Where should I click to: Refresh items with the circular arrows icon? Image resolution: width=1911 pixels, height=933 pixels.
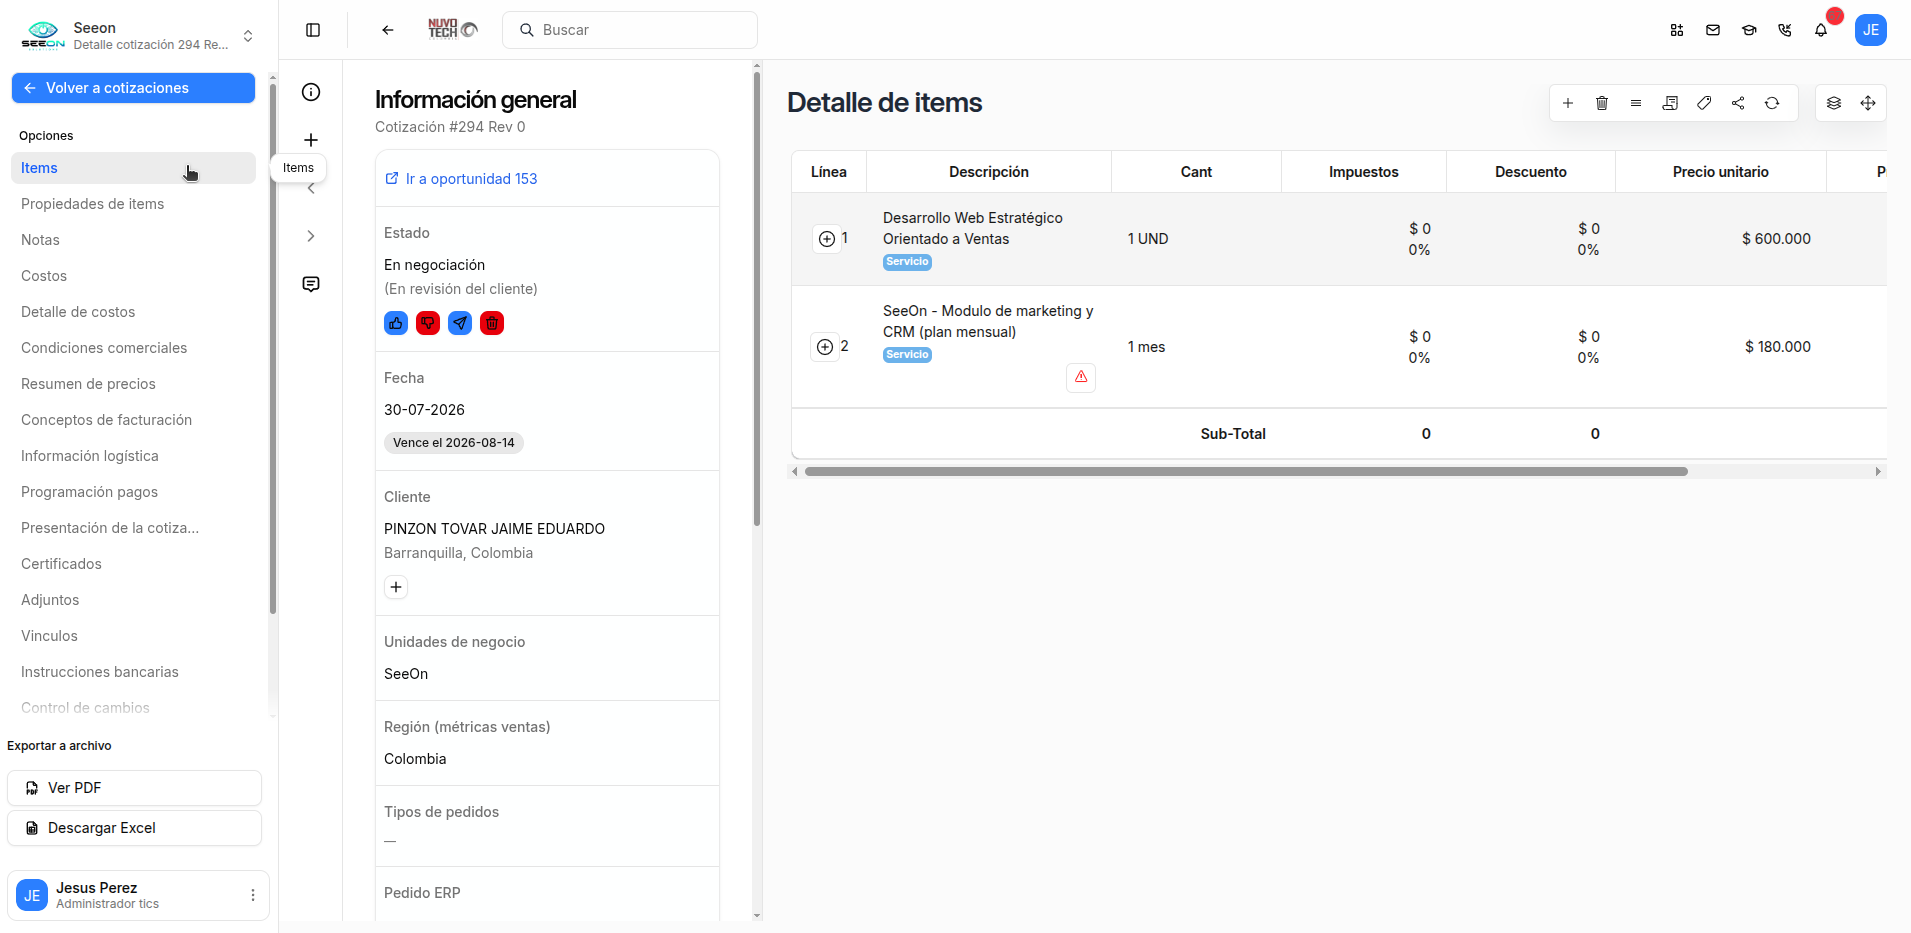1772,103
